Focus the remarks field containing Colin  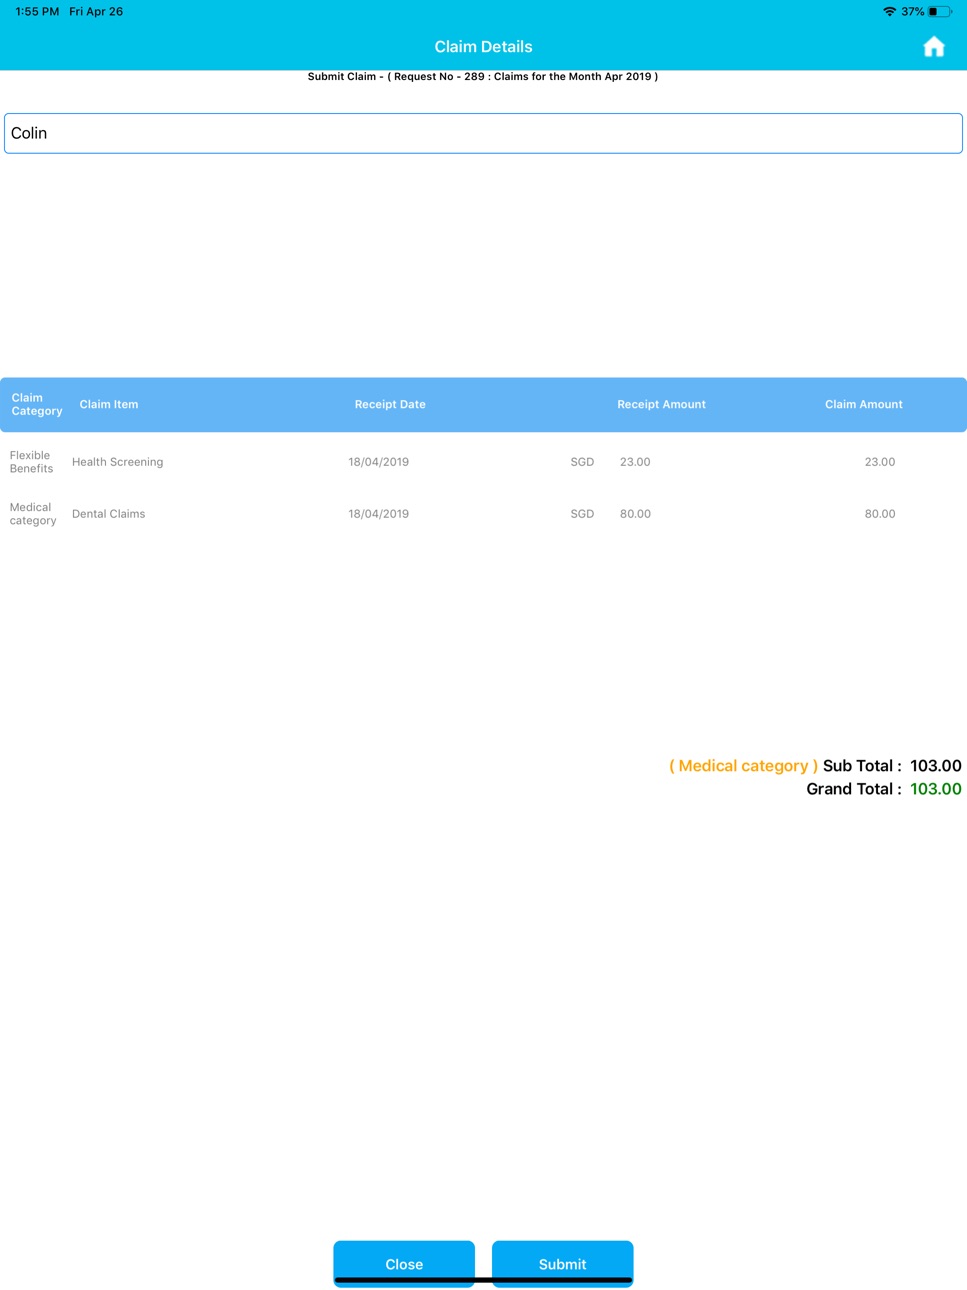pos(483,133)
